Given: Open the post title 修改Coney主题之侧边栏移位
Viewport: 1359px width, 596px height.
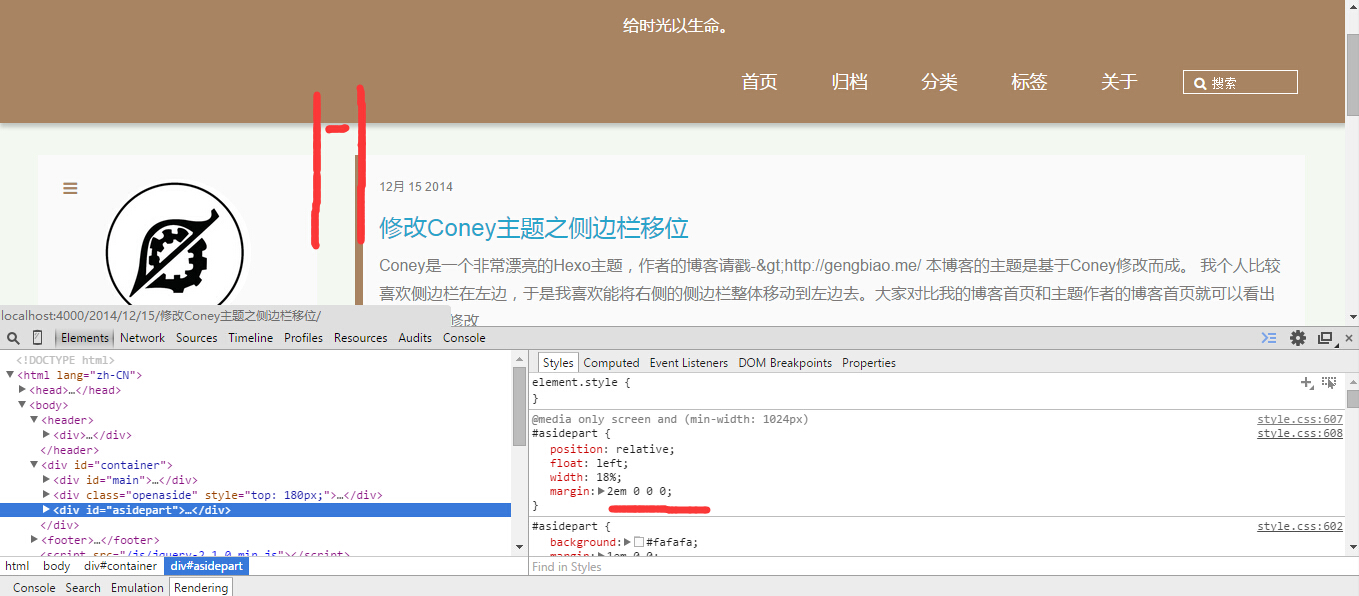Looking at the screenshot, I should 534,228.
